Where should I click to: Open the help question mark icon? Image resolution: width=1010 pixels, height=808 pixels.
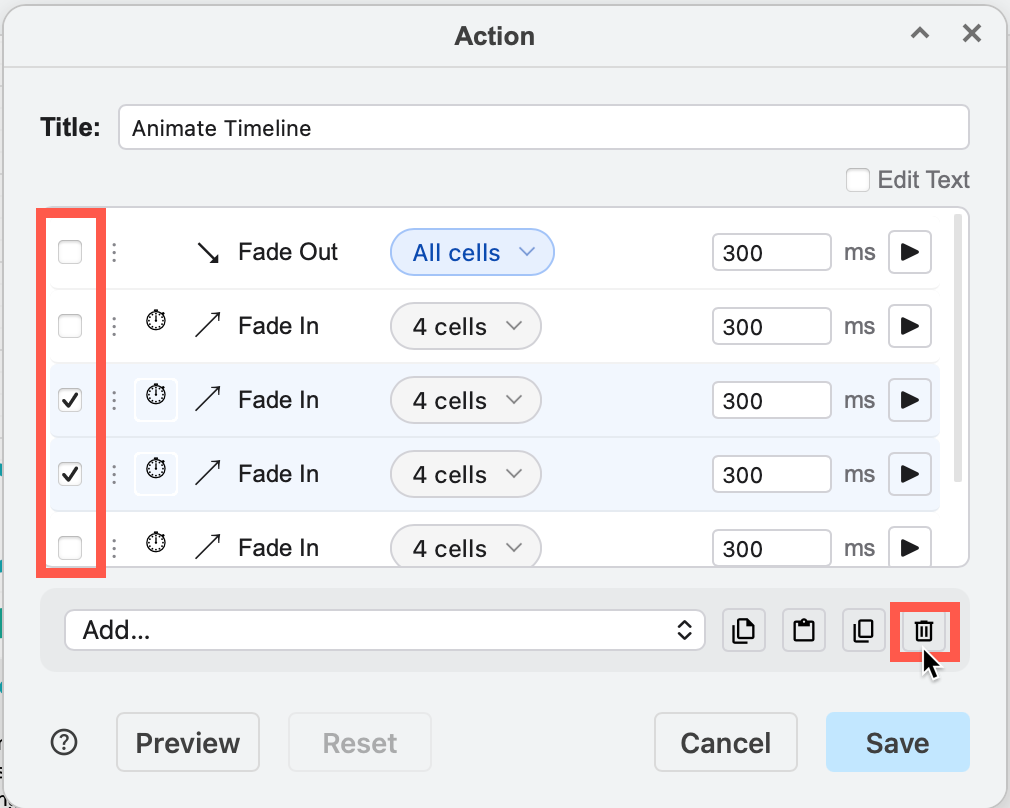(64, 742)
